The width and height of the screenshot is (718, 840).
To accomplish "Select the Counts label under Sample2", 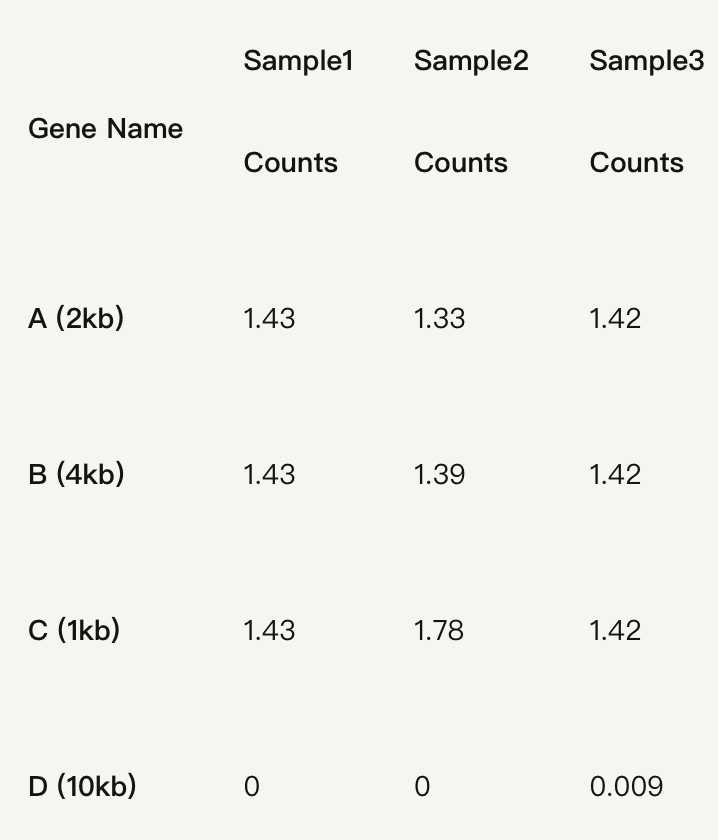I will pos(460,163).
